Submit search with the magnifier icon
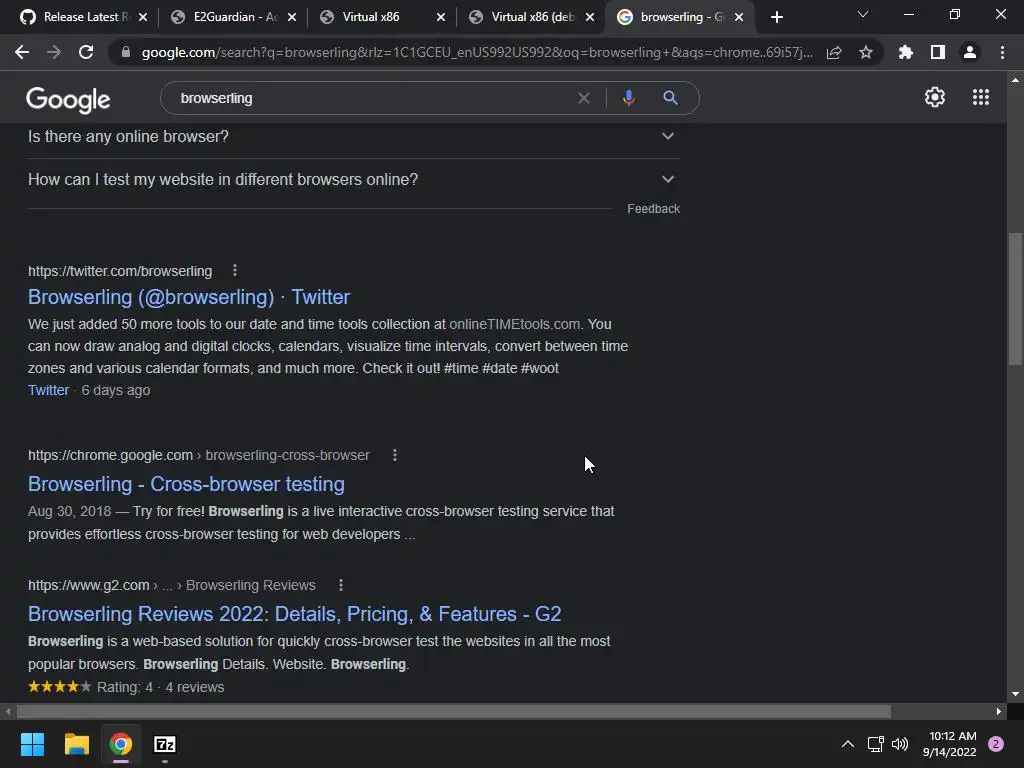The image size is (1024, 768). point(670,98)
